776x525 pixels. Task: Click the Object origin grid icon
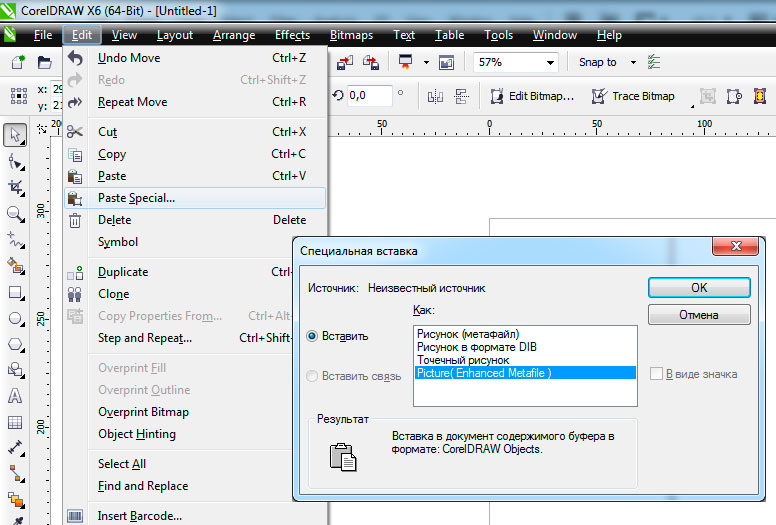click(19, 95)
